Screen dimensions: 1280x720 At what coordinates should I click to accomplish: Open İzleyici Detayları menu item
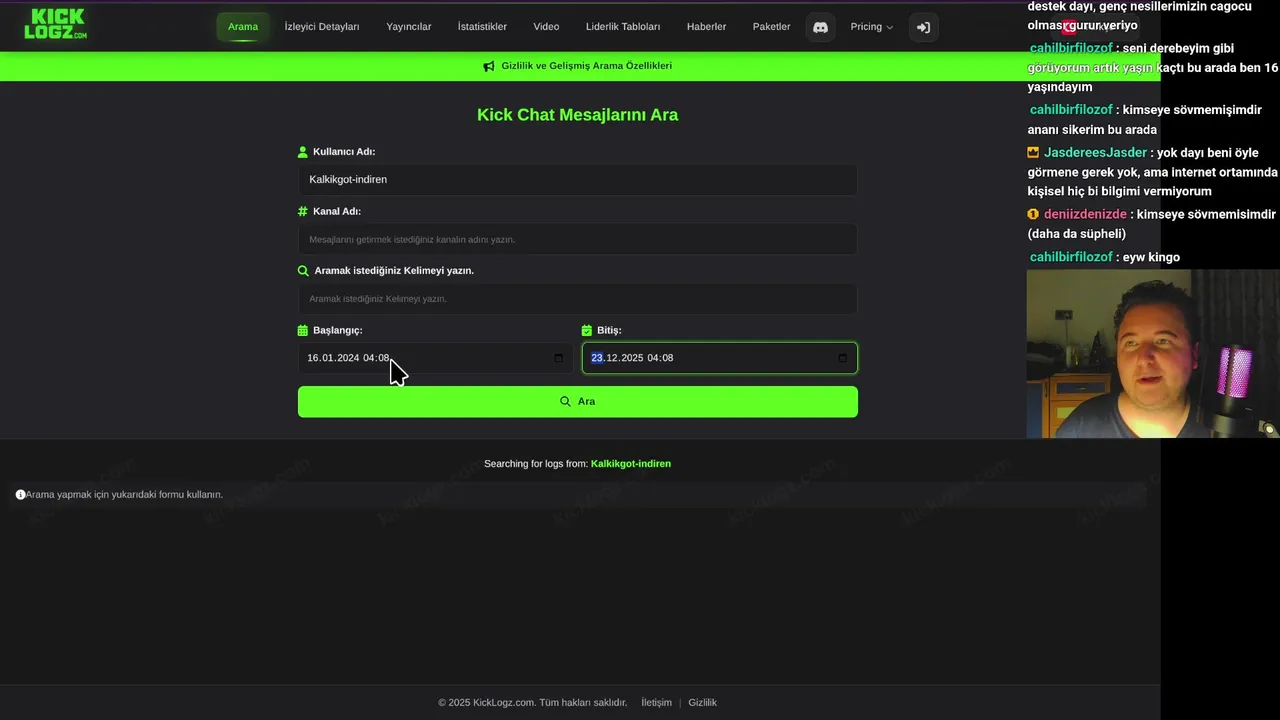click(x=322, y=27)
